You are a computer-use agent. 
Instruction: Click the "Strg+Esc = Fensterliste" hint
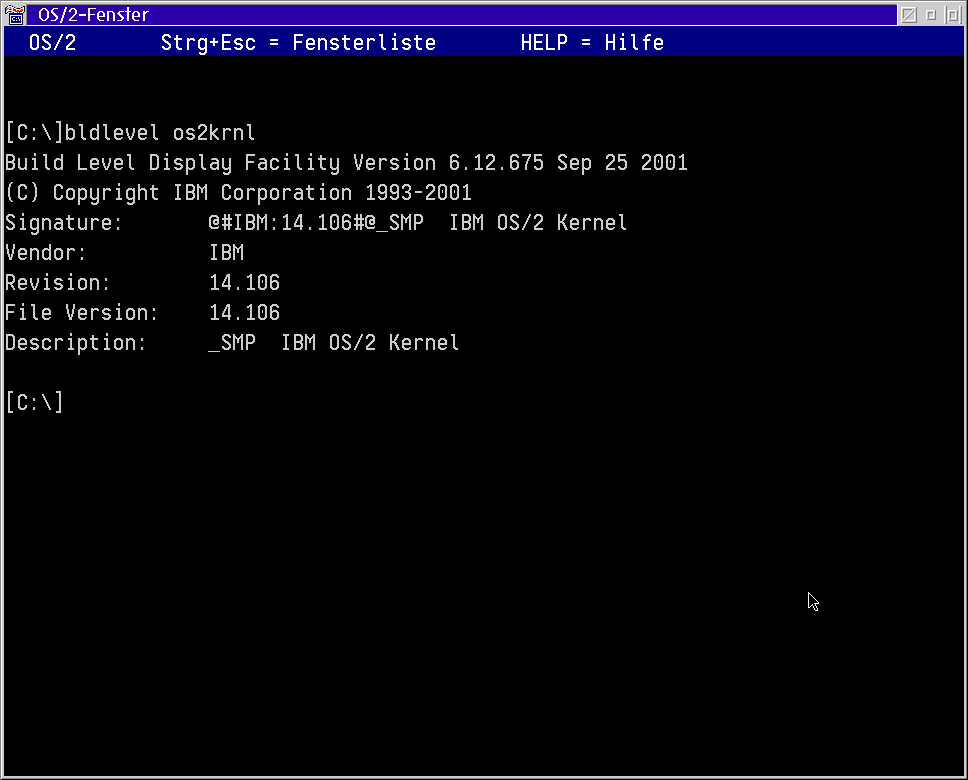click(x=298, y=43)
